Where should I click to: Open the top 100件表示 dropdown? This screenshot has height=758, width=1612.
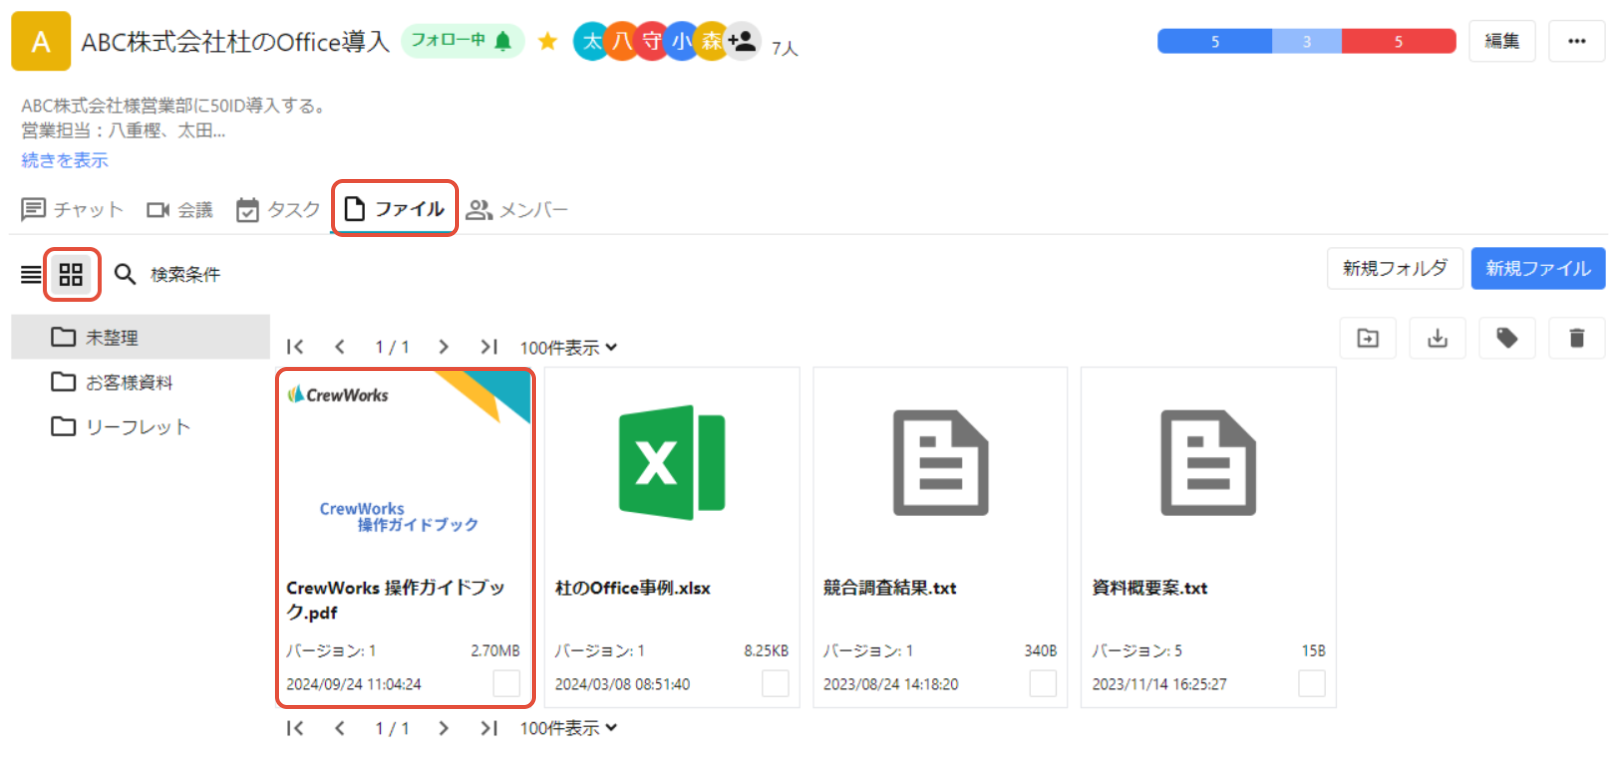point(568,347)
